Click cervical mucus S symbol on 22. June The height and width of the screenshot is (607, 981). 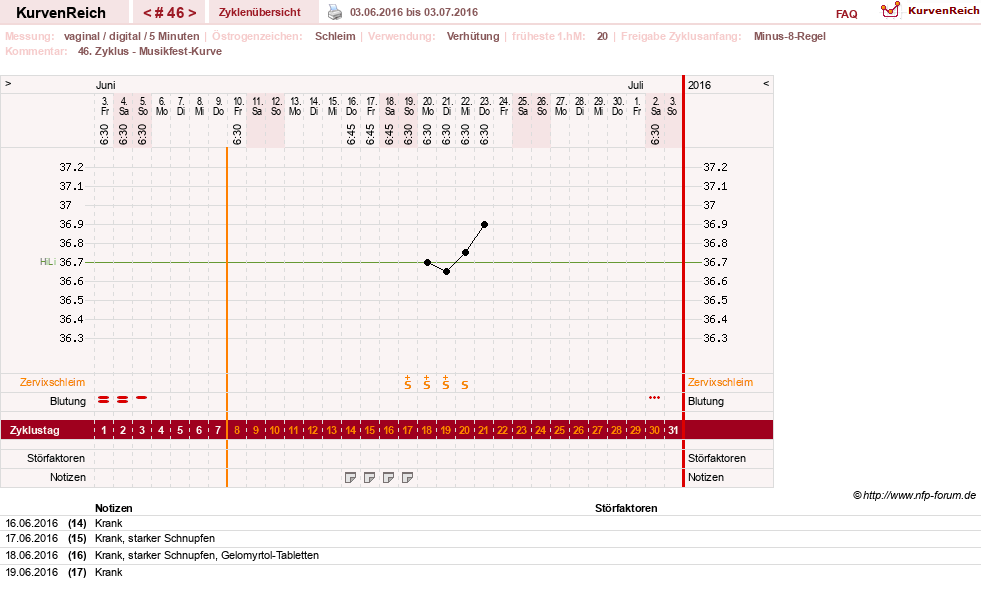pyautogui.click(x=465, y=385)
